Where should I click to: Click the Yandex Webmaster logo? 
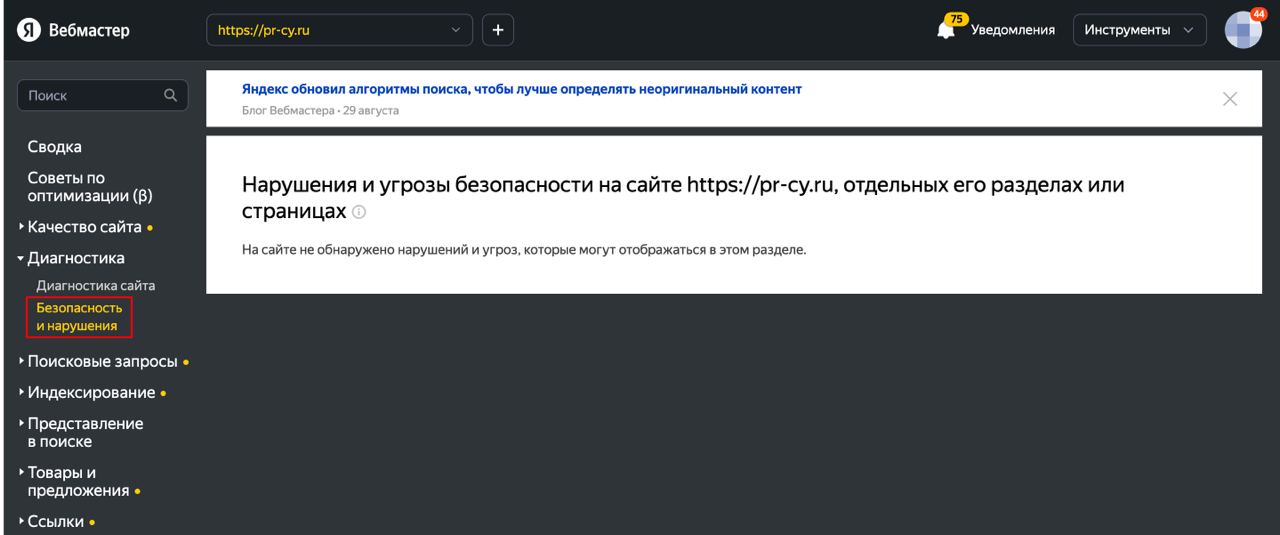tap(73, 30)
